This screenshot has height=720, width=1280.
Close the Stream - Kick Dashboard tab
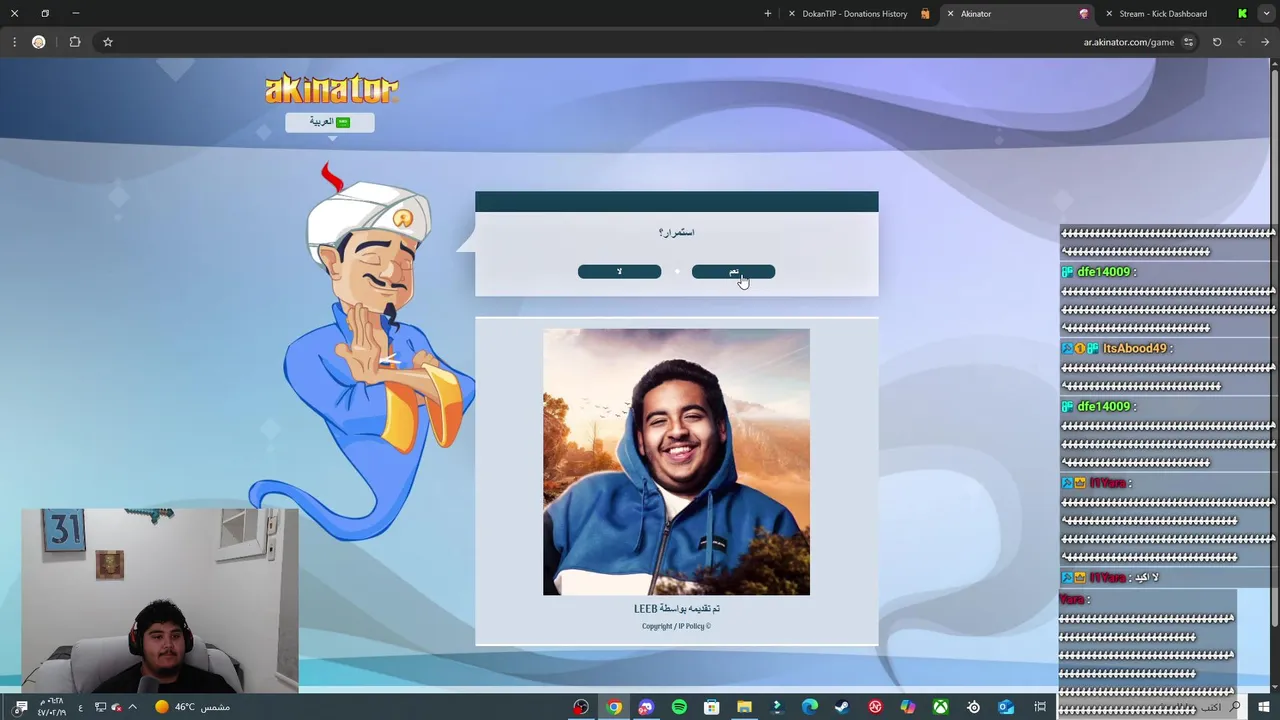(1109, 14)
